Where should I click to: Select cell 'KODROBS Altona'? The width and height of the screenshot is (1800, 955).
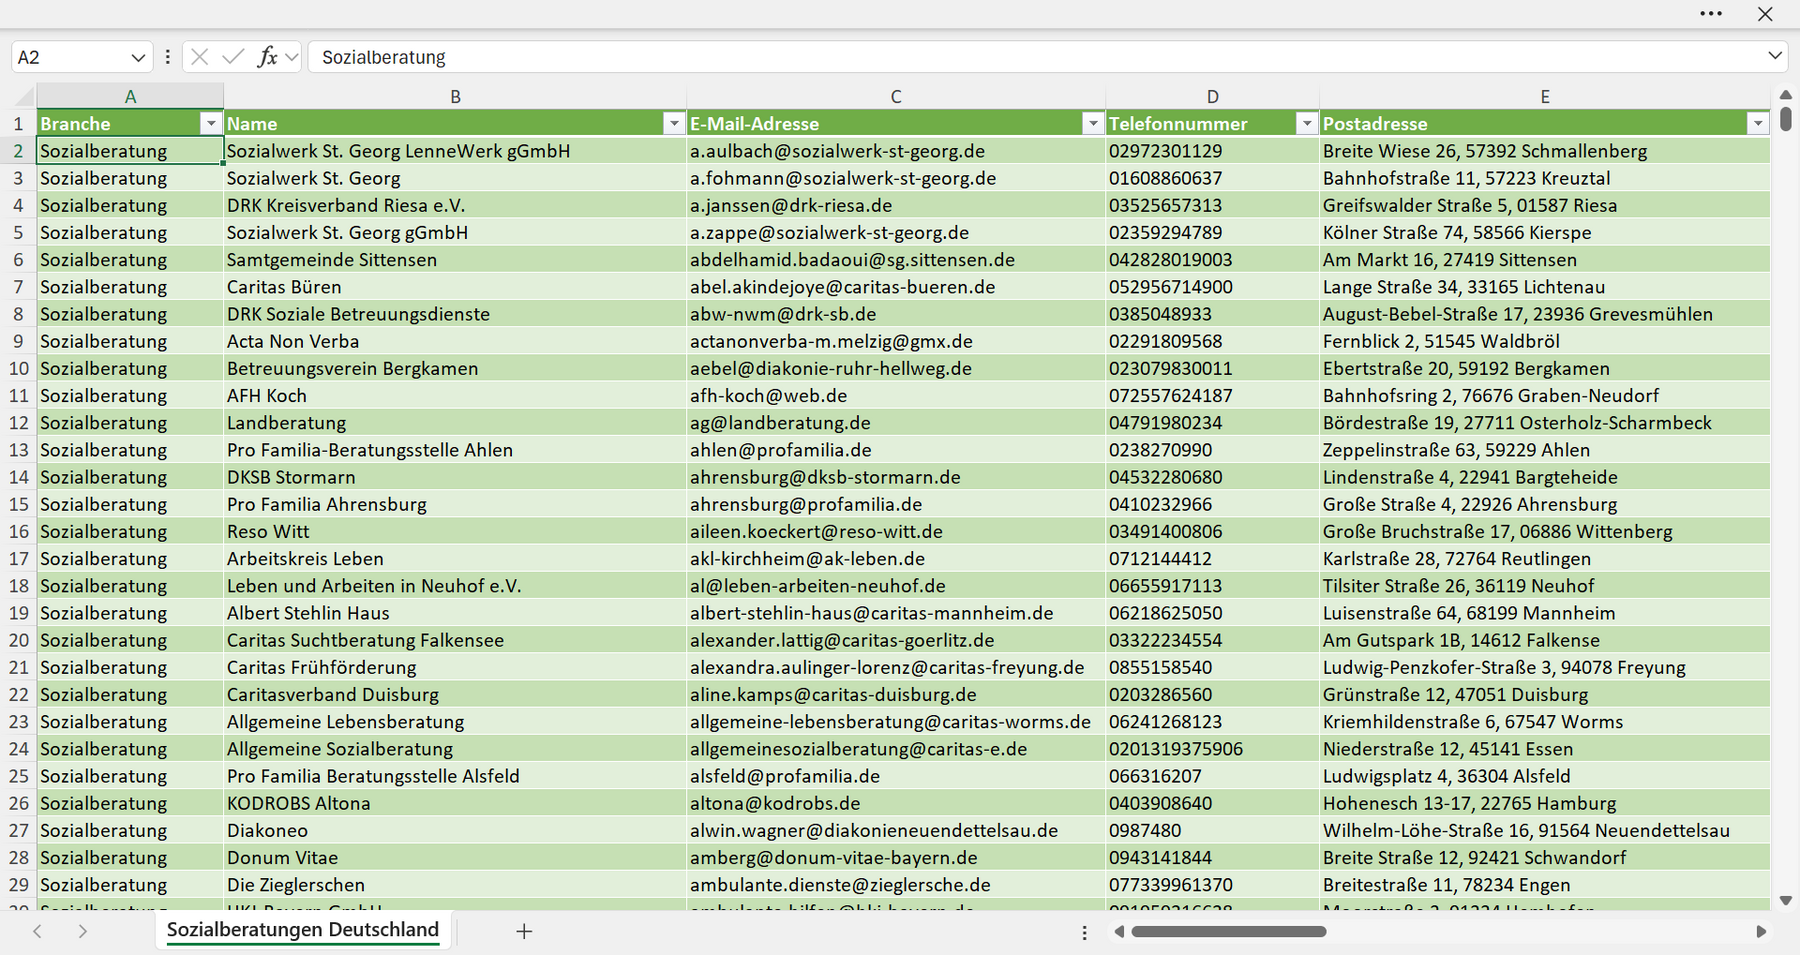[x=455, y=803]
